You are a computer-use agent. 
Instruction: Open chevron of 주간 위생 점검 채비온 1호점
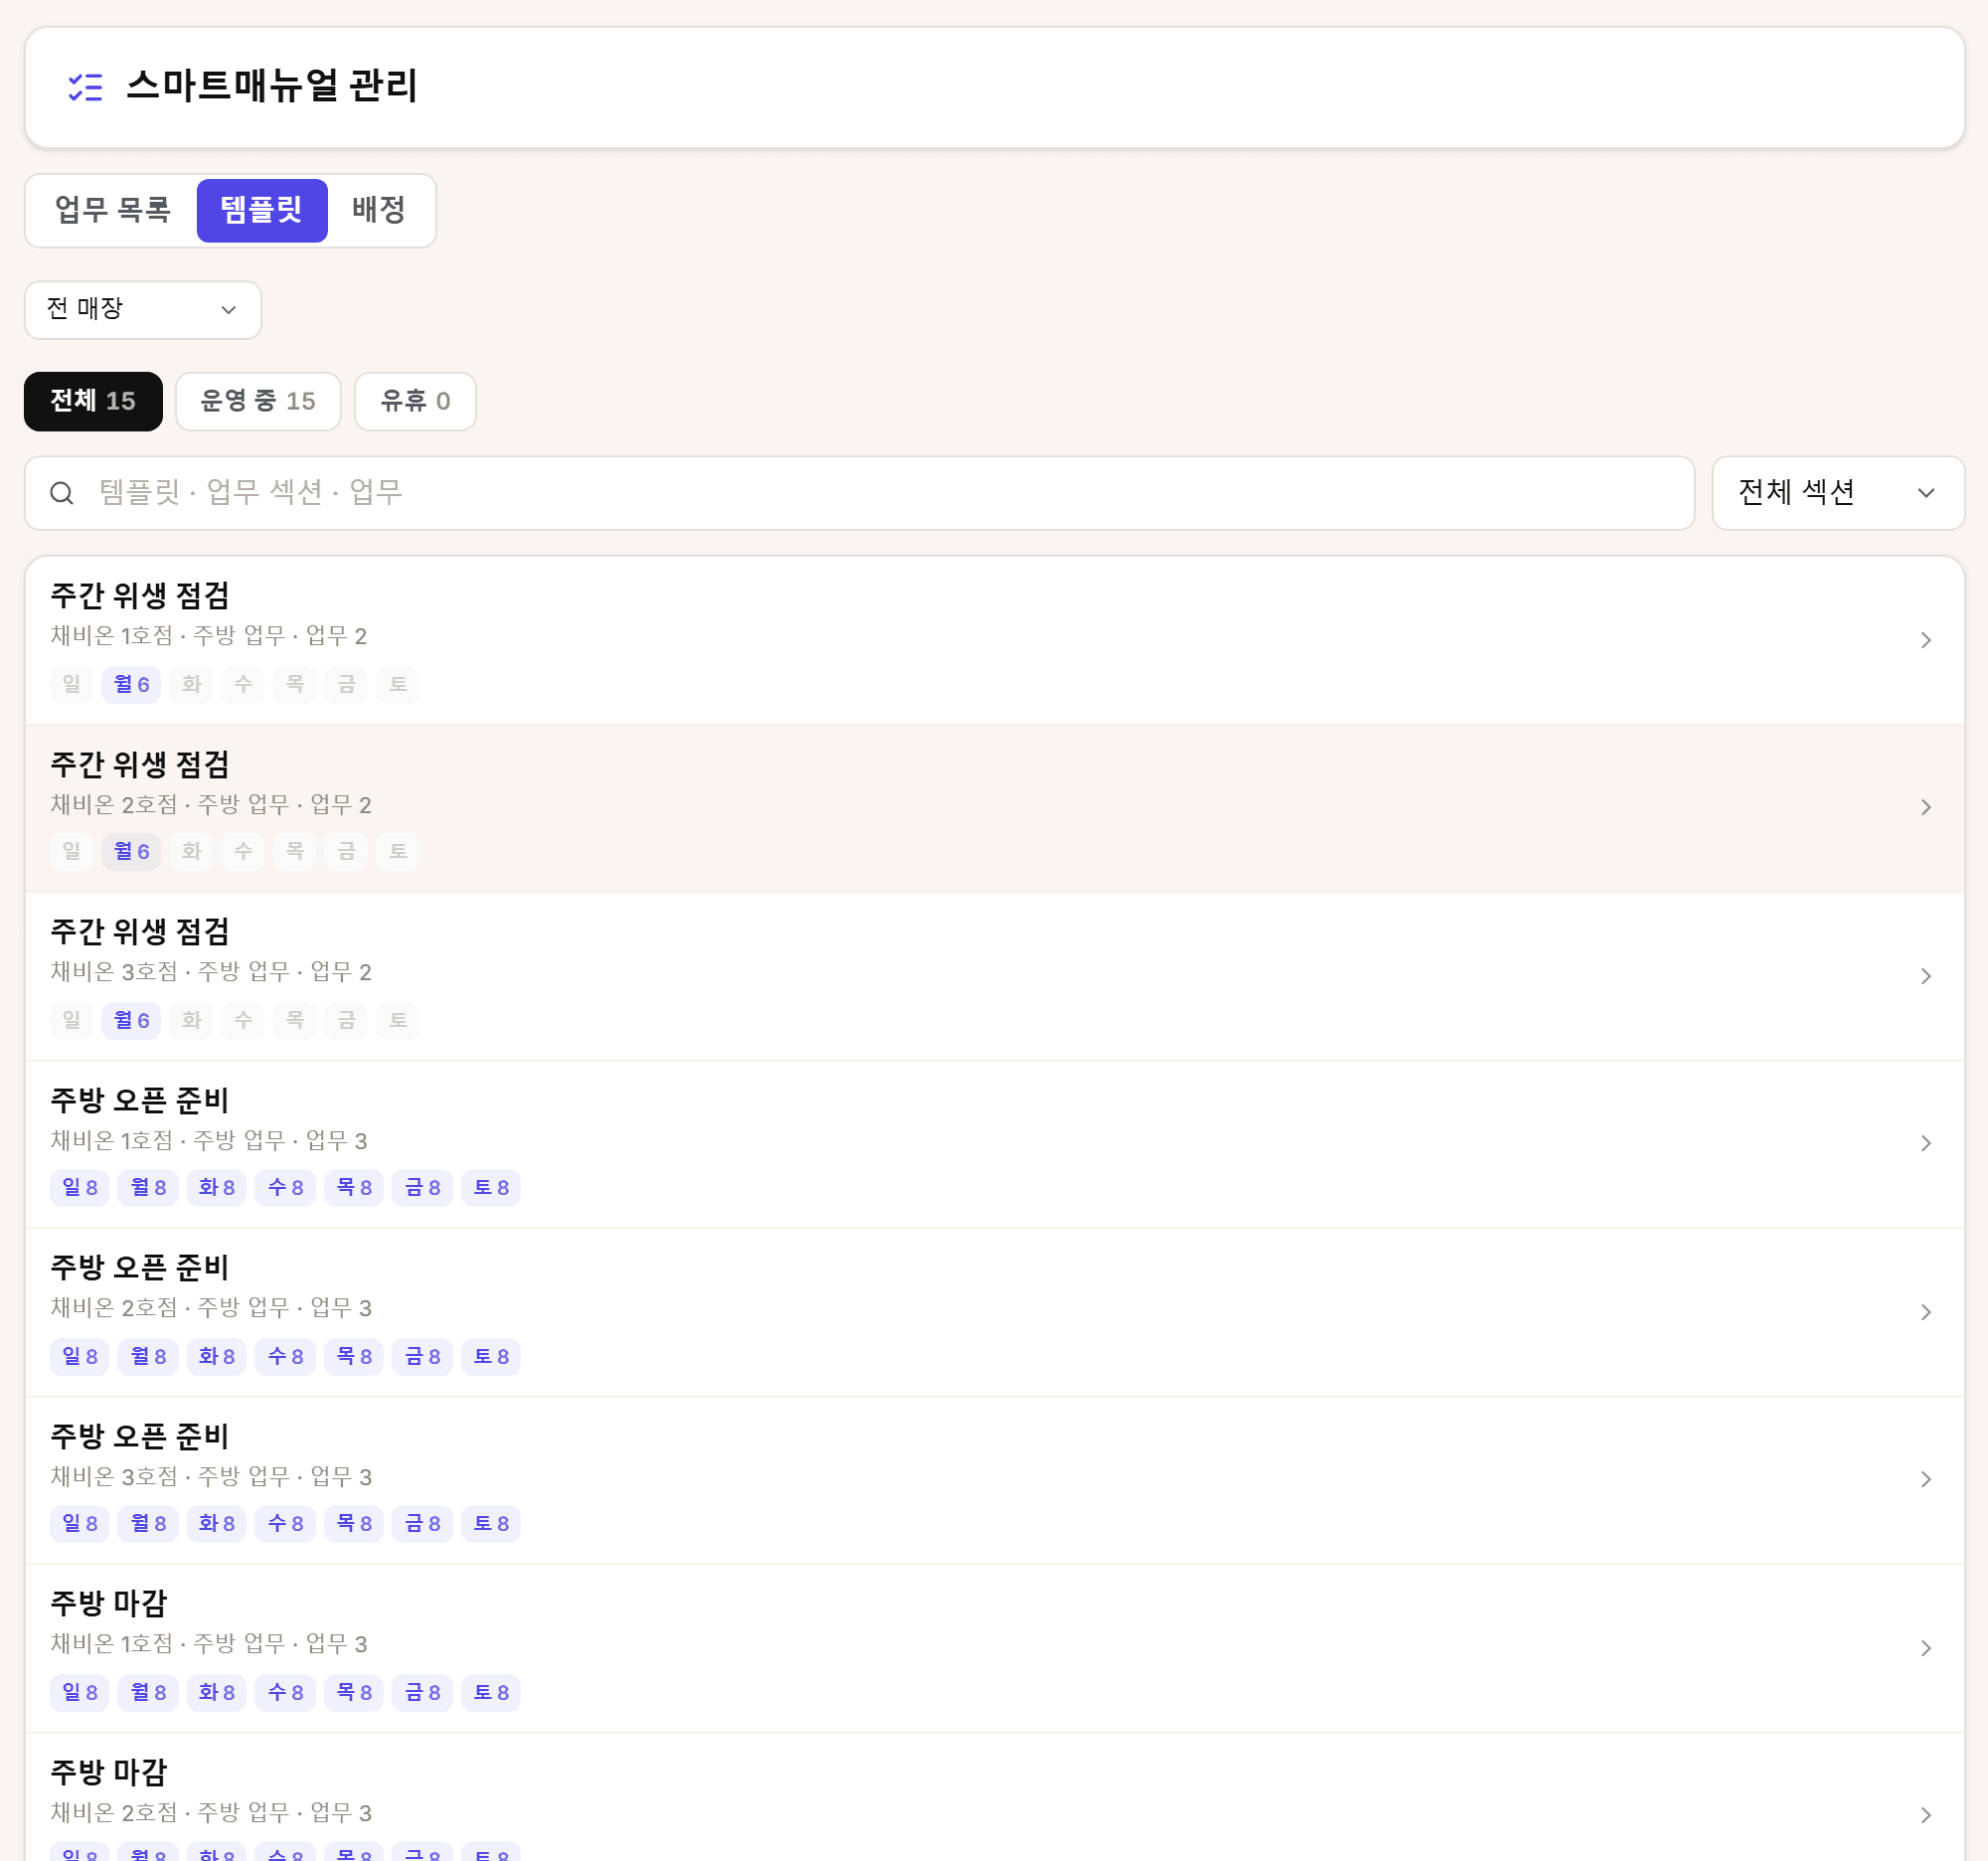(1925, 640)
